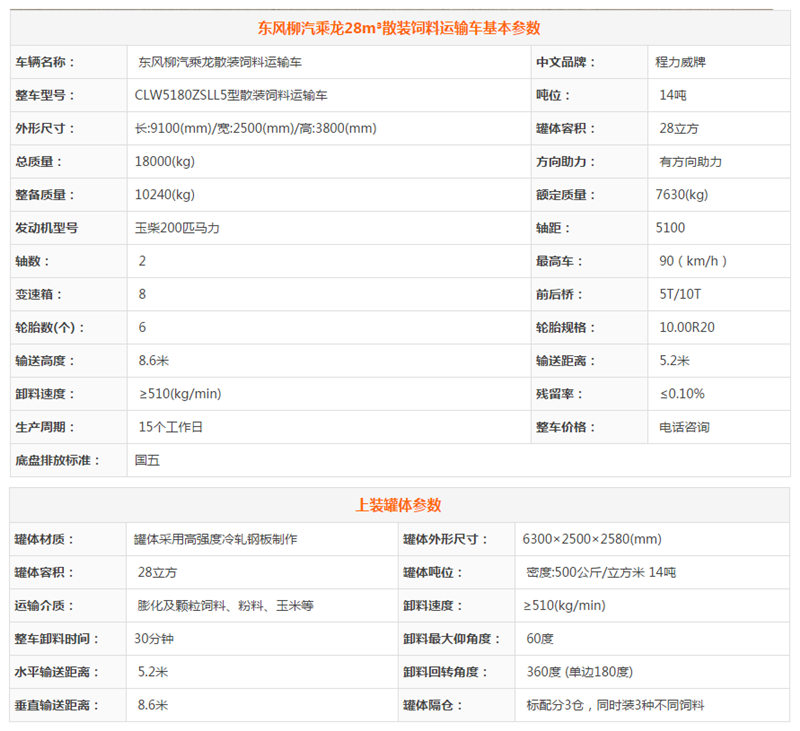Image resolution: width=800 pixels, height=731 pixels.
Task: Click the 90（km/h）top speed value
Action: (x=686, y=261)
